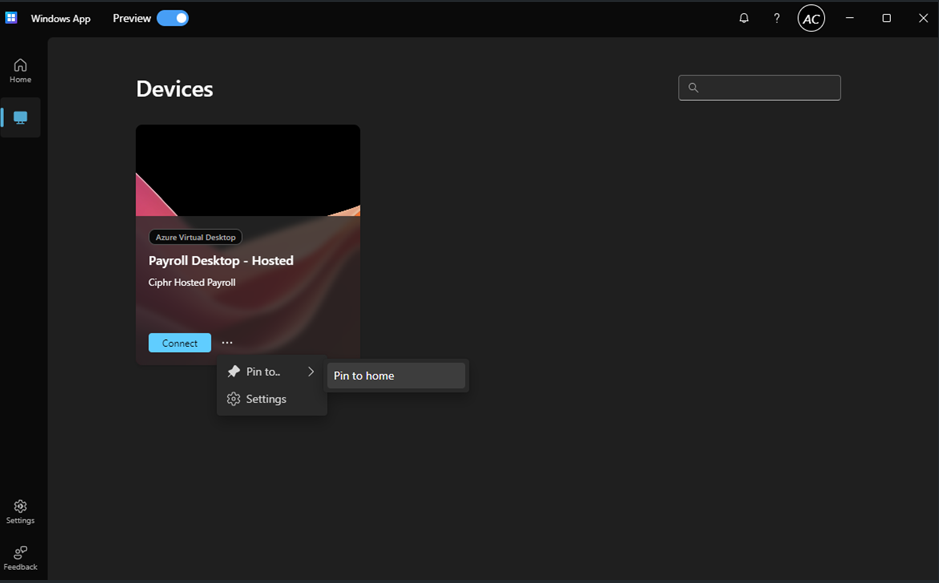This screenshot has width=939, height=583.
Task: Minimize the Windows App window
Action: click(849, 18)
